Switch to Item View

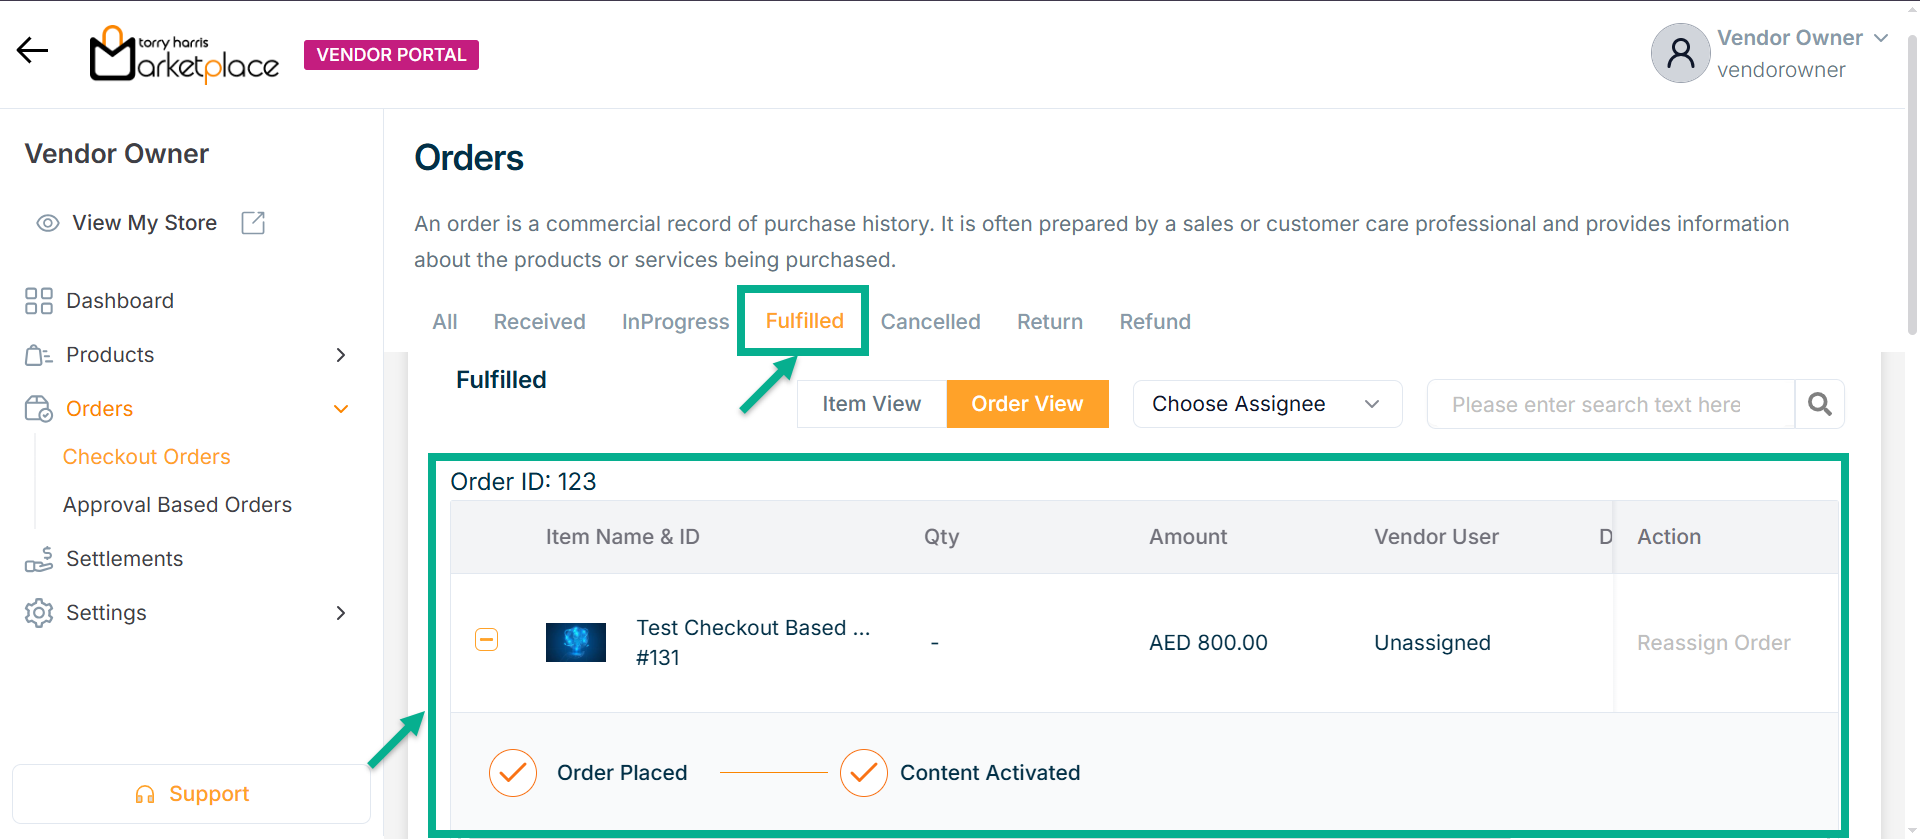[871, 404]
